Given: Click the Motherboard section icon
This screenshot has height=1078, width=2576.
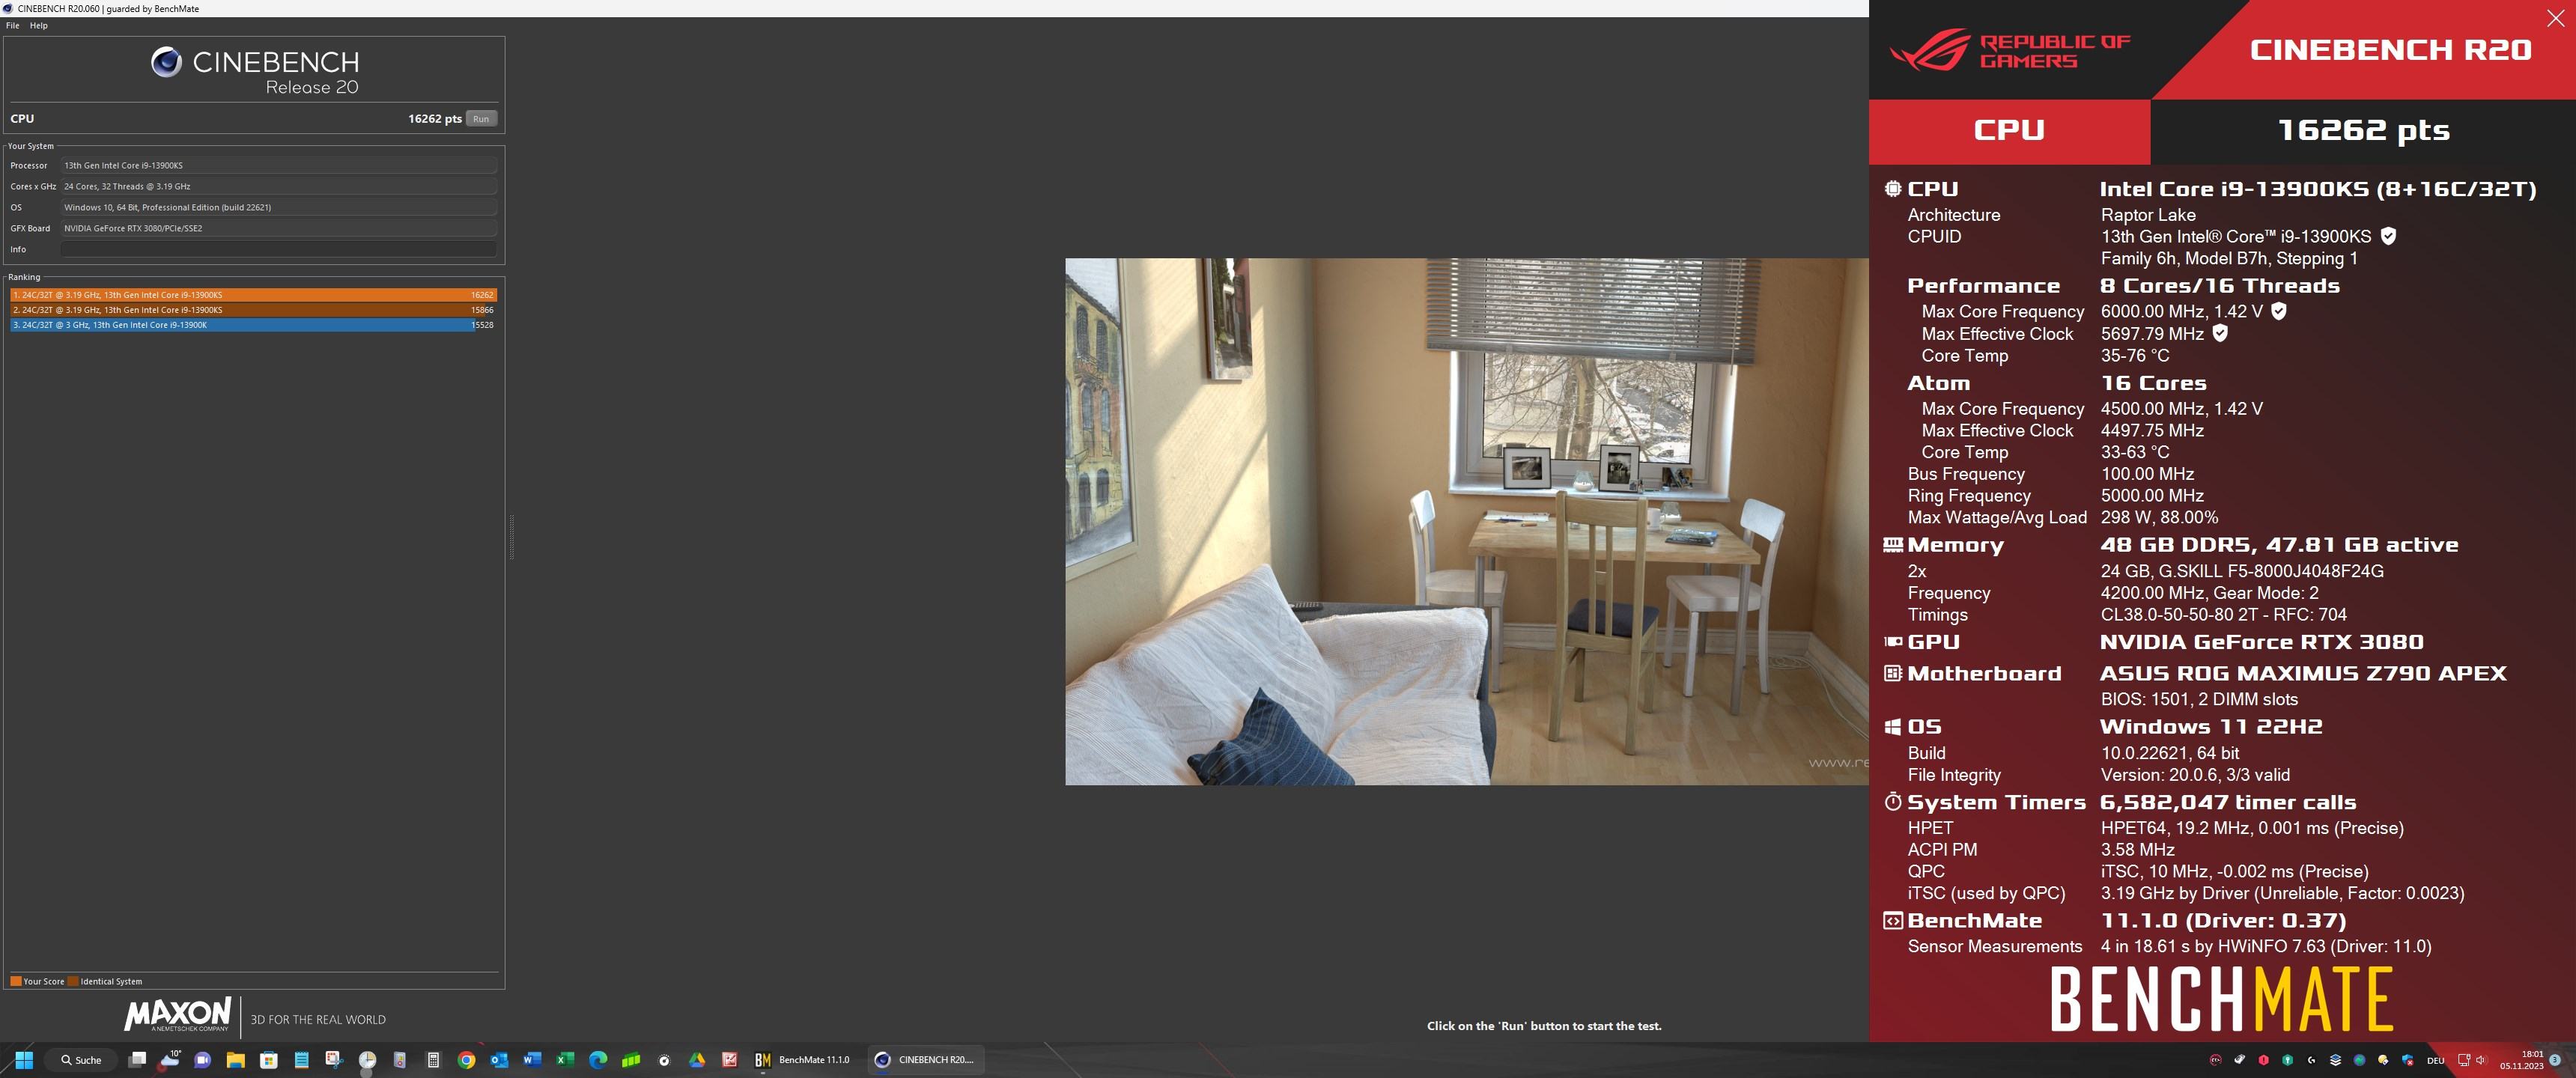Looking at the screenshot, I should coord(1892,673).
